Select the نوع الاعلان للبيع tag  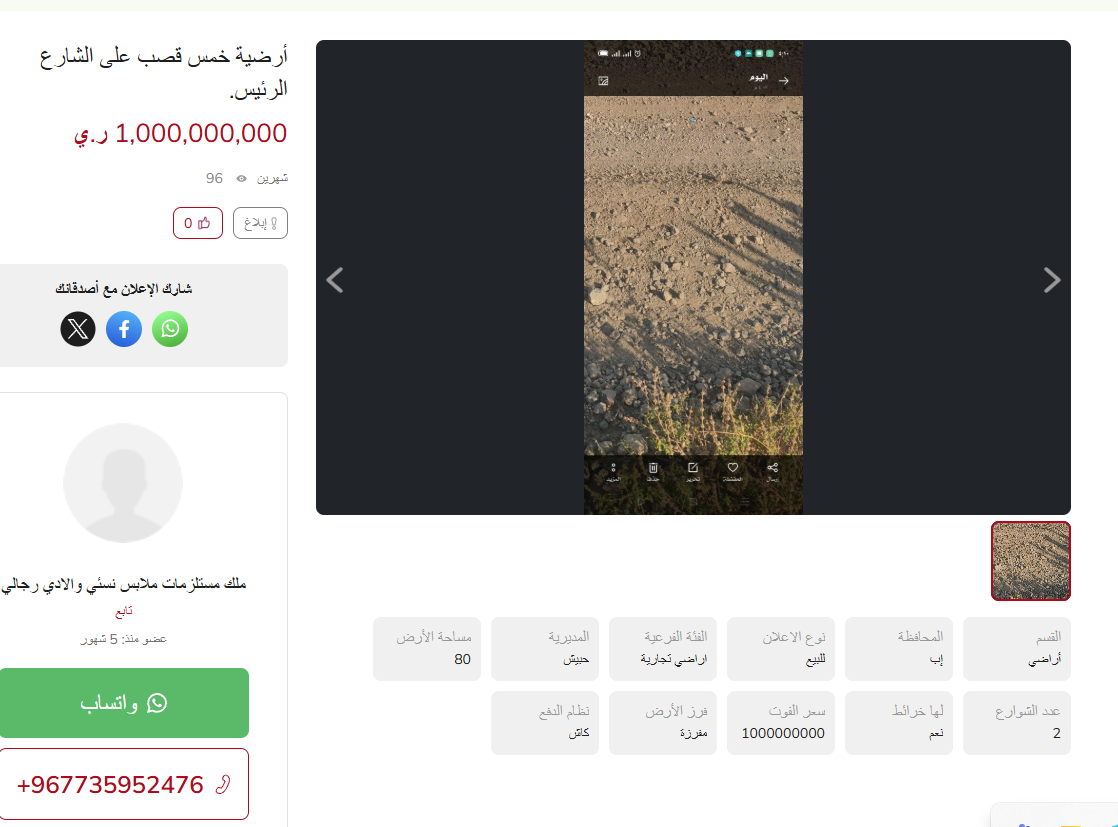pos(781,649)
